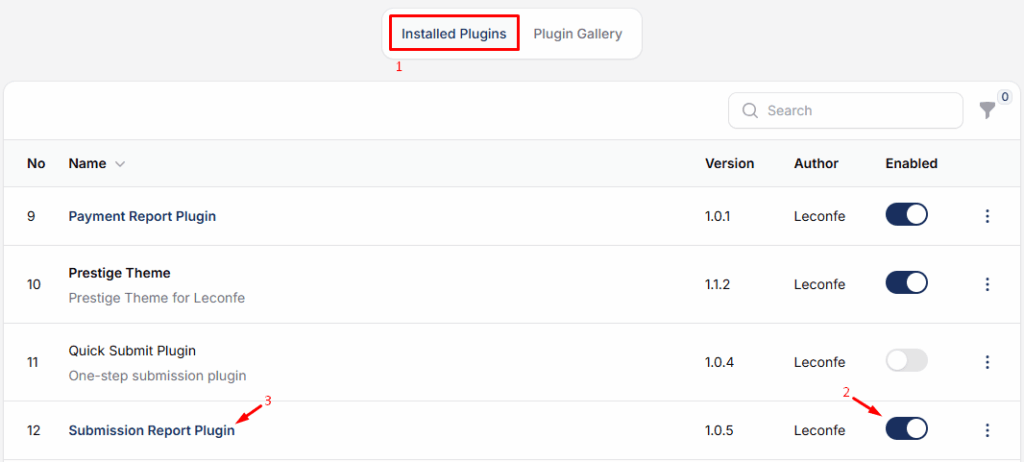Screen dimensions: 1024x462
Task: Click the search magnifier icon
Action: (x=749, y=111)
